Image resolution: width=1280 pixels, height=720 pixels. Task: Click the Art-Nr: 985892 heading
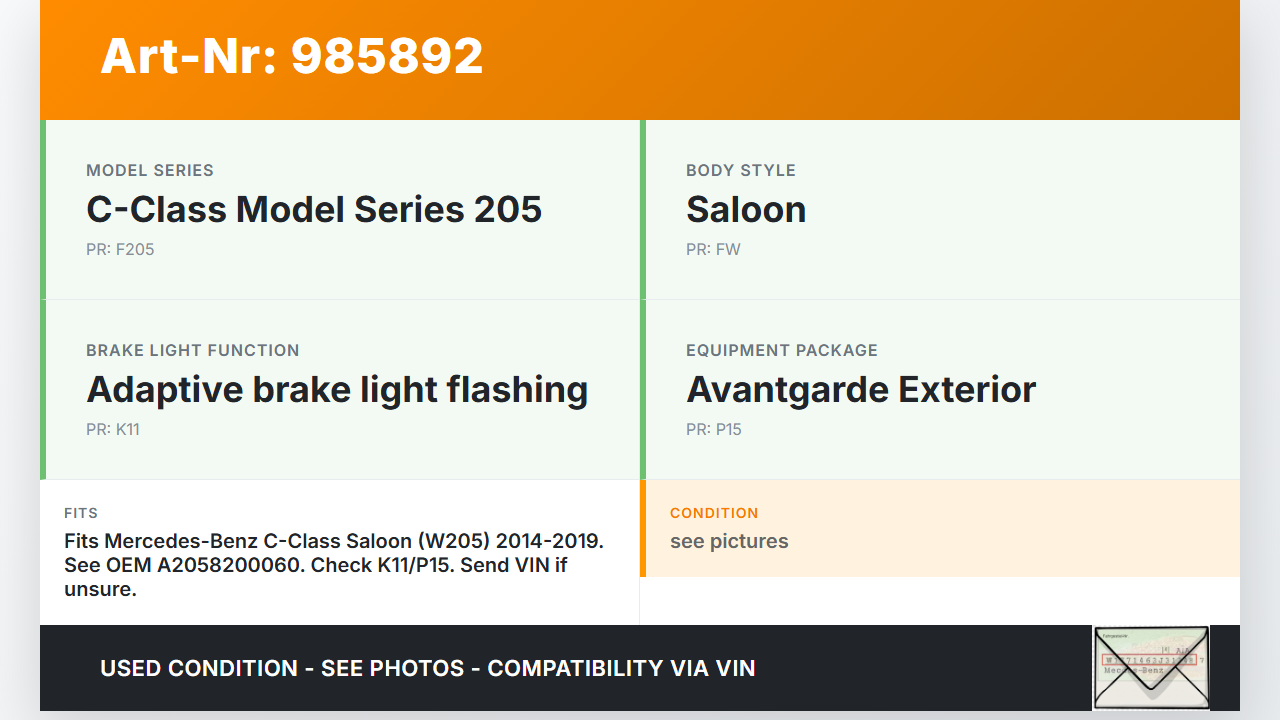(x=292, y=56)
